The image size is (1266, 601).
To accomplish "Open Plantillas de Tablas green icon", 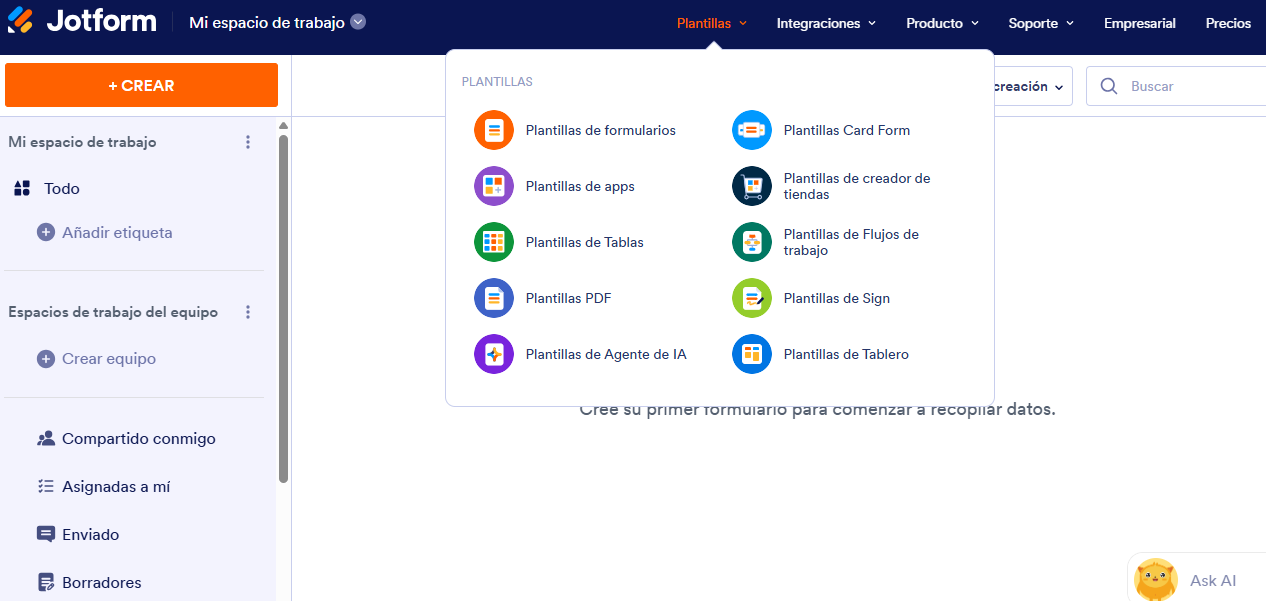I will click(493, 242).
